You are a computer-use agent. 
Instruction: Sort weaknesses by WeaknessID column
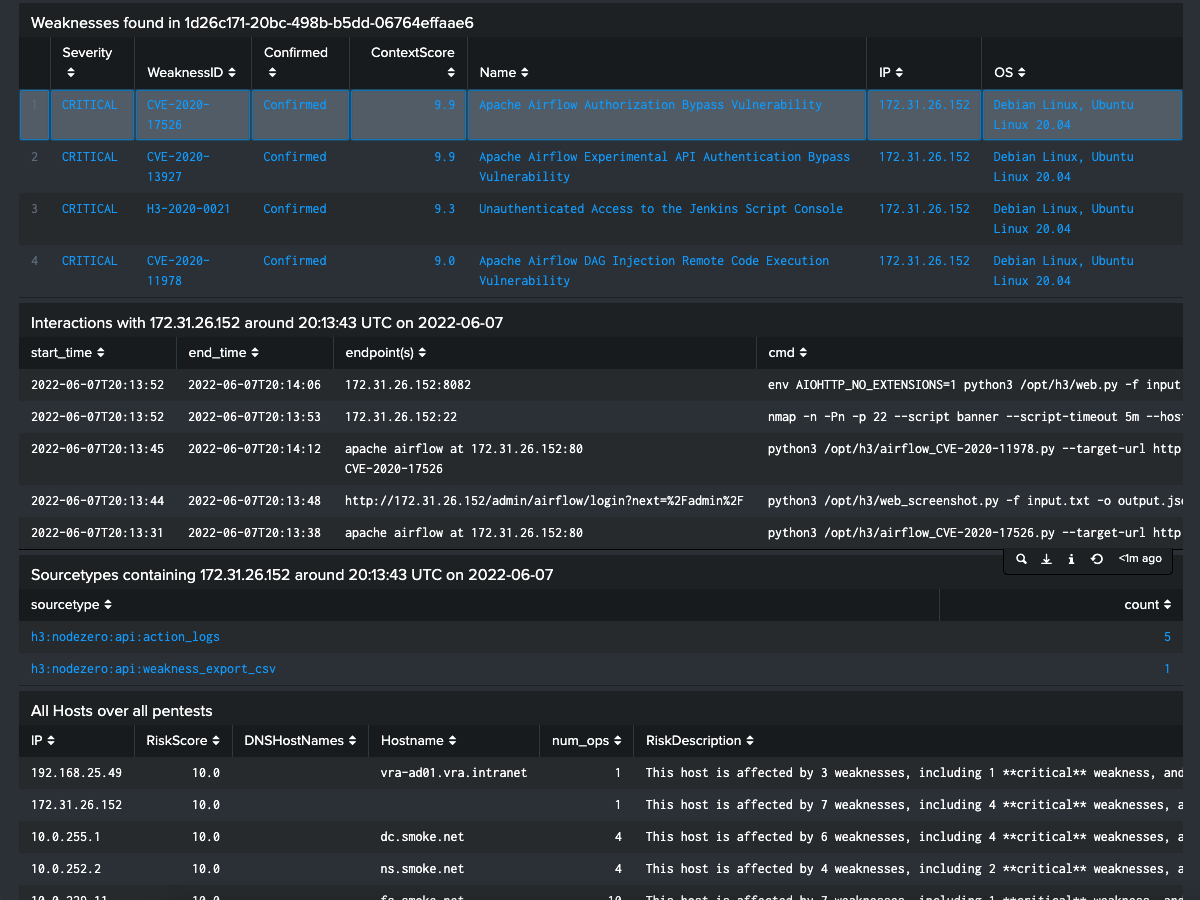click(x=192, y=72)
